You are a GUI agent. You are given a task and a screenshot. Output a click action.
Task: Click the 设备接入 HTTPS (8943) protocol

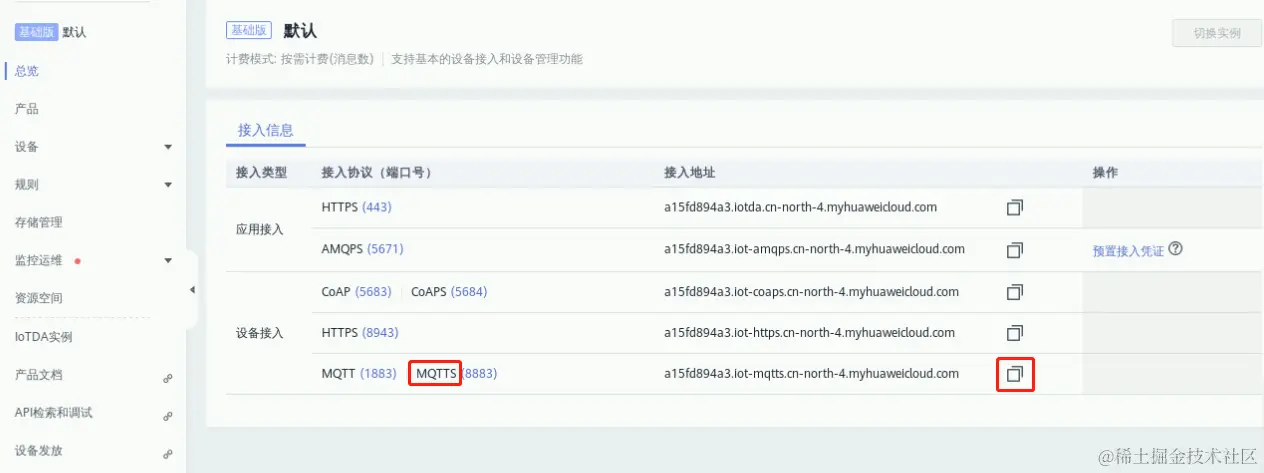[360, 332]
